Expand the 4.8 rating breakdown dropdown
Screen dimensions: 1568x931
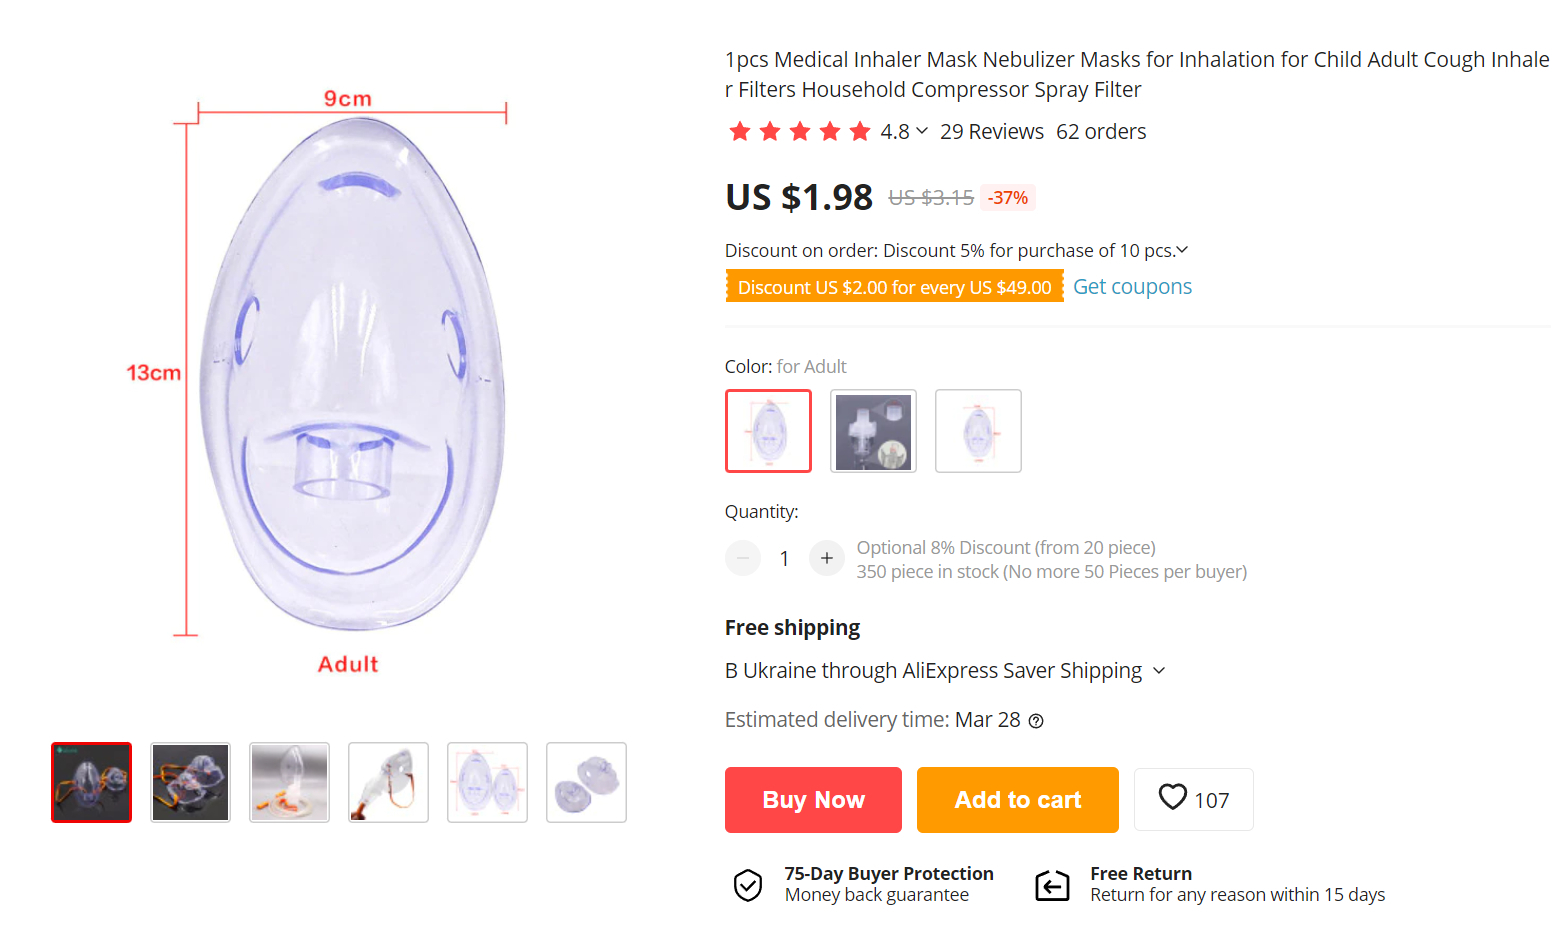click(922, 131)
